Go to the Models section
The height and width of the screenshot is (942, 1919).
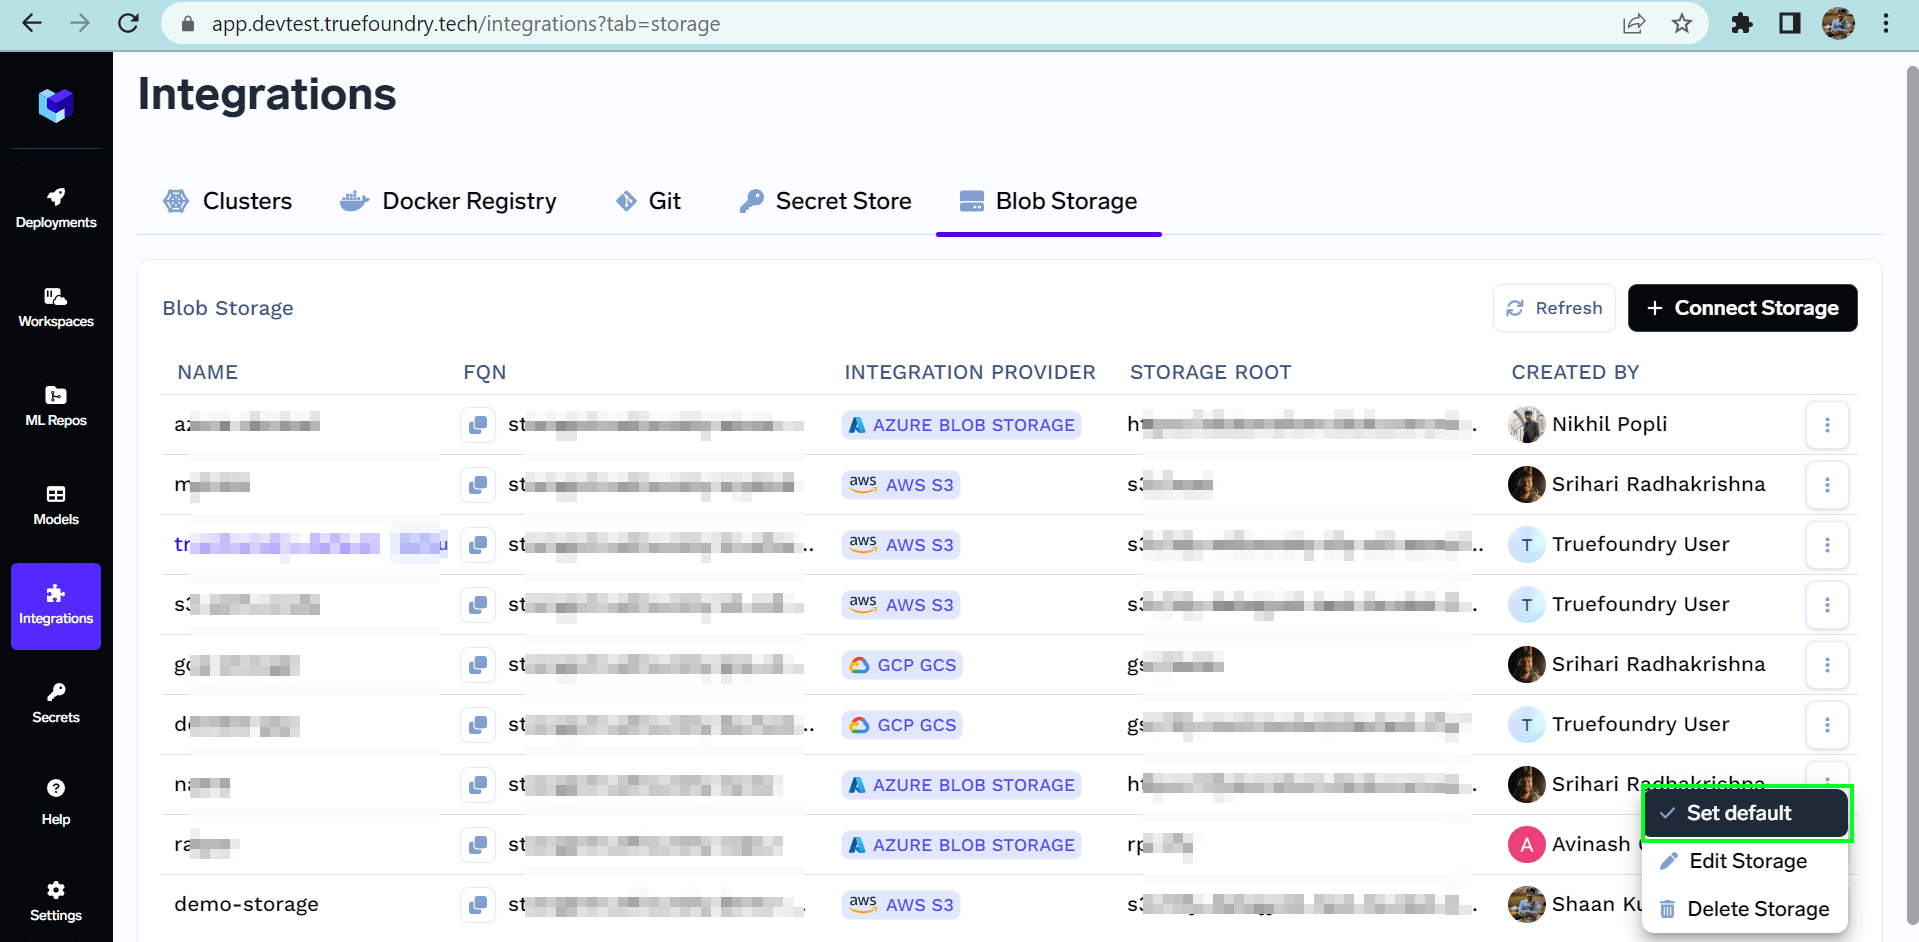point(56,505)
